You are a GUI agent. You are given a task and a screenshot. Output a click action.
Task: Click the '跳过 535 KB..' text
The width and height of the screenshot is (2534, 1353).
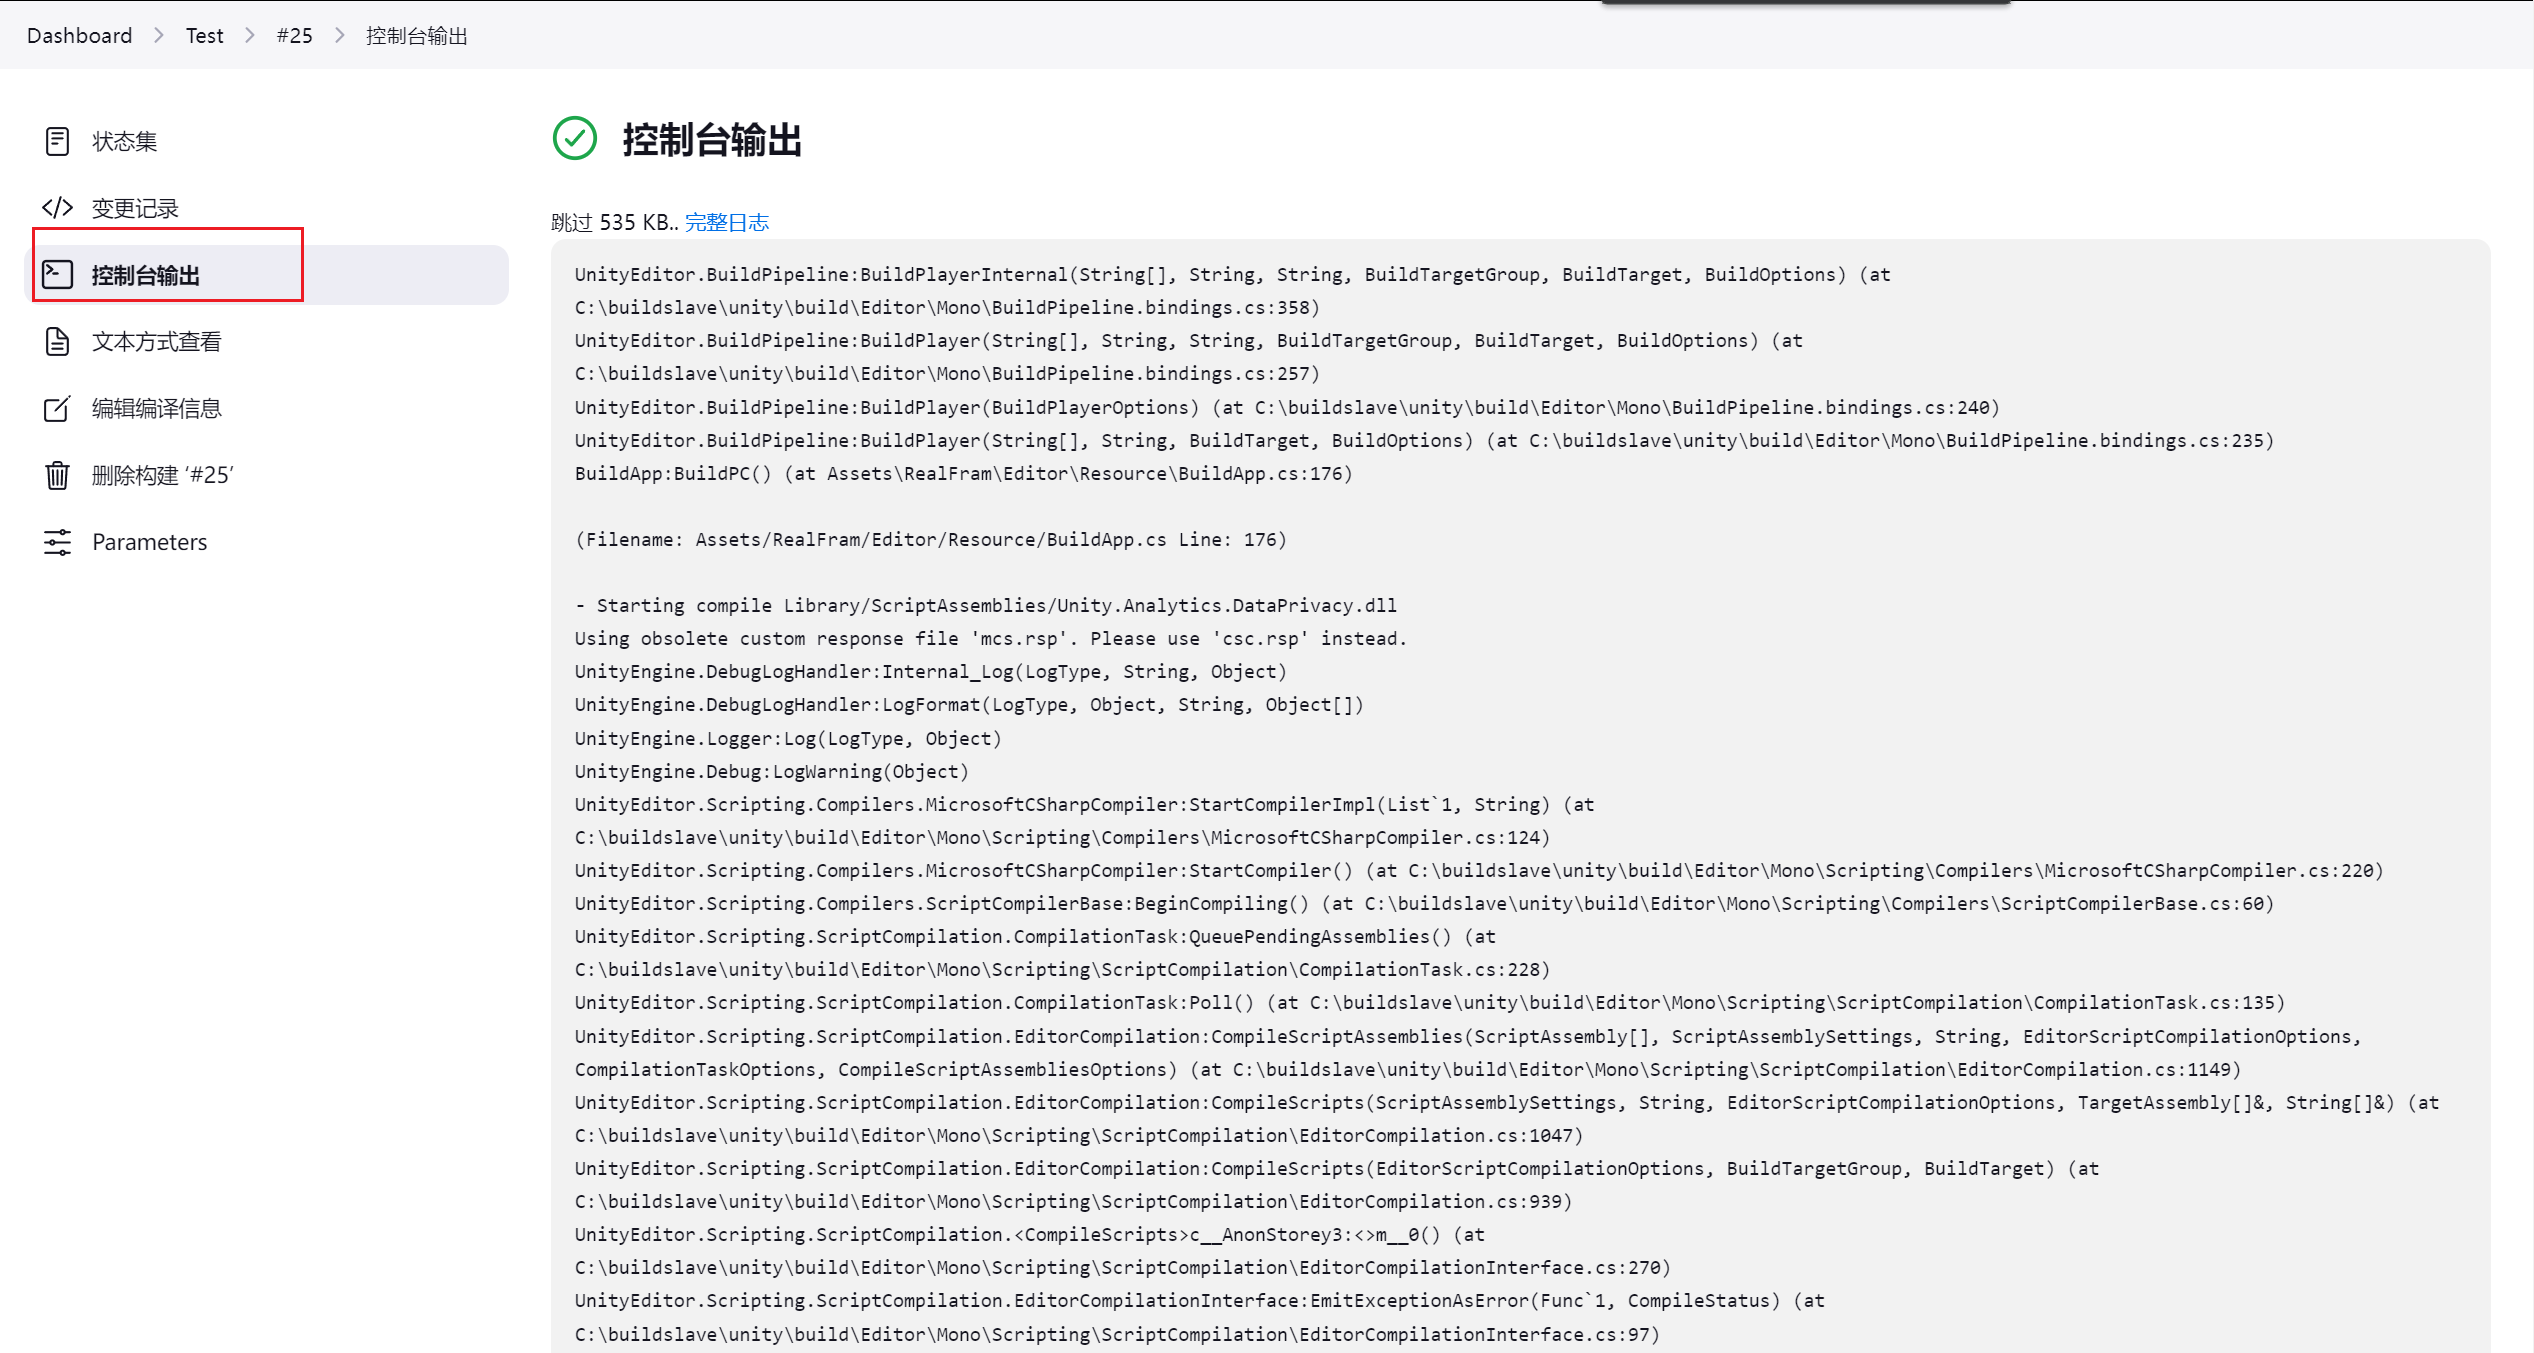(615, 222)
